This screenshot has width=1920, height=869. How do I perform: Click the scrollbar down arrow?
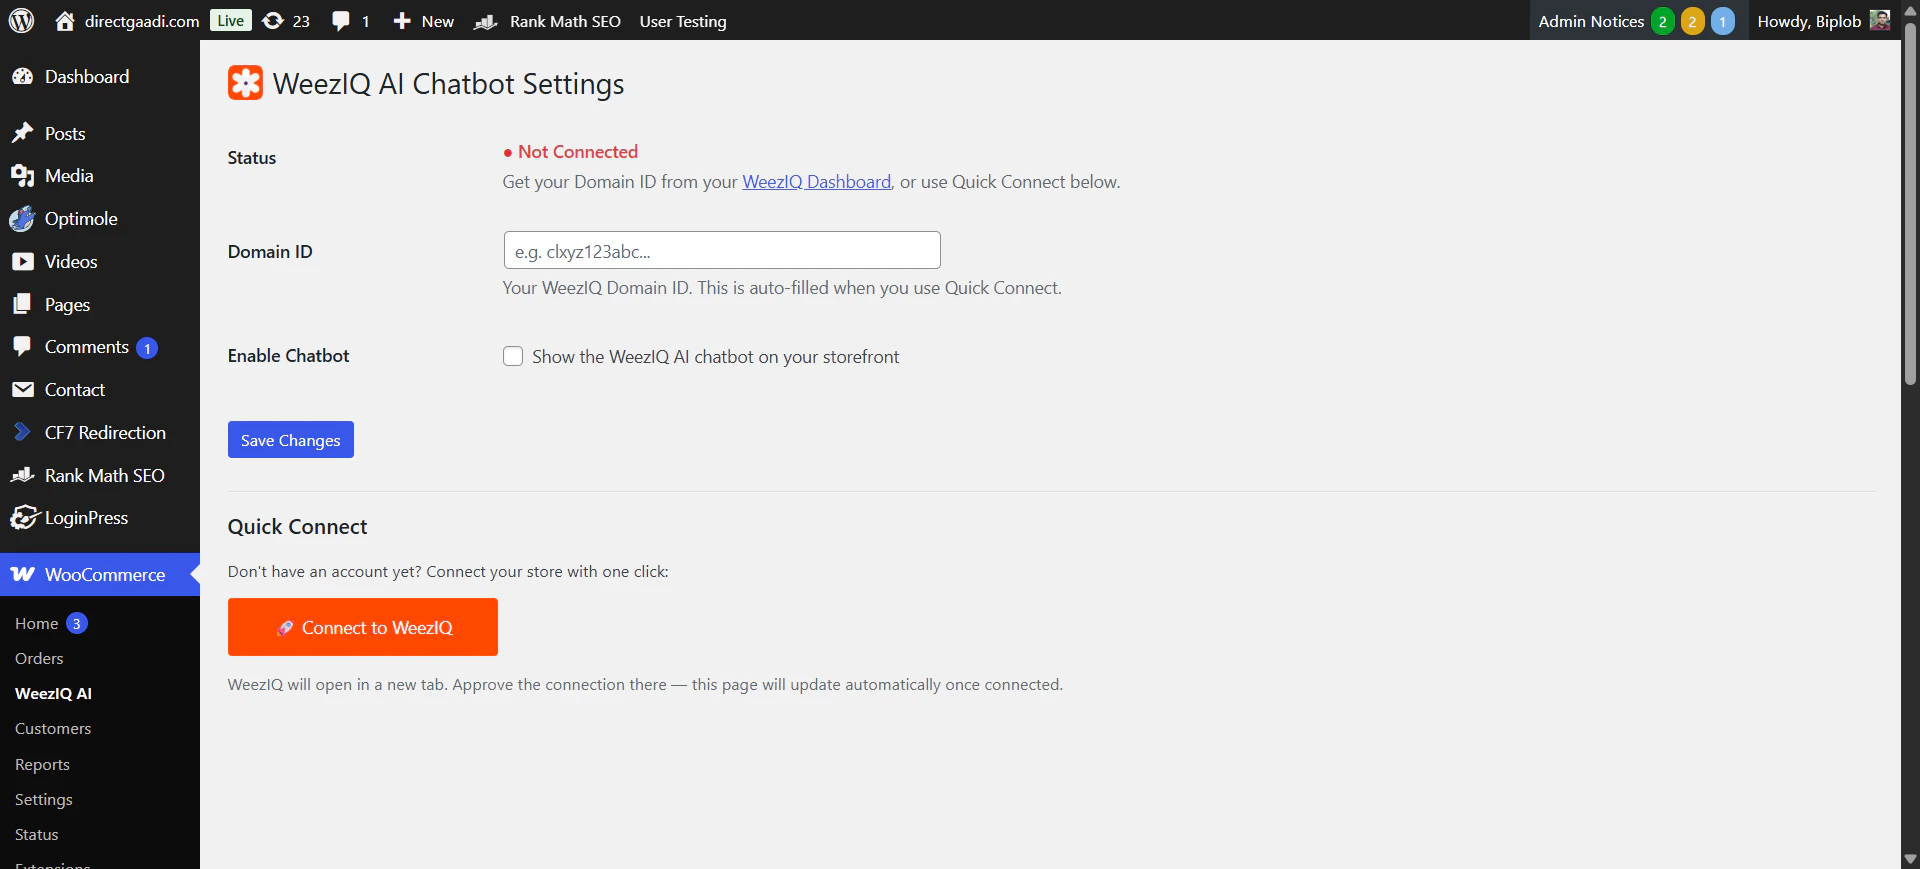tap(1910, 859)
